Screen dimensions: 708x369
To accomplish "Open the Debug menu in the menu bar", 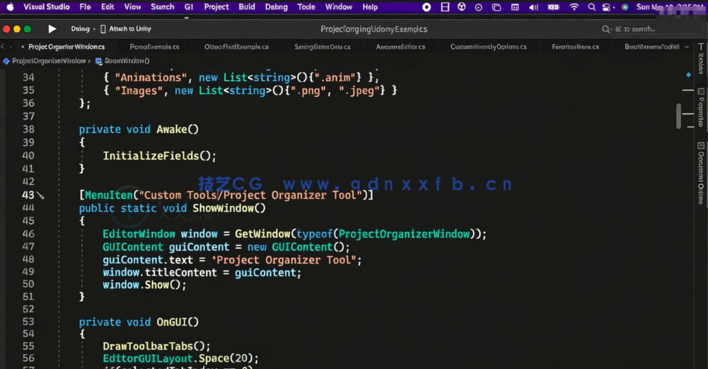I will coord(276,7).
